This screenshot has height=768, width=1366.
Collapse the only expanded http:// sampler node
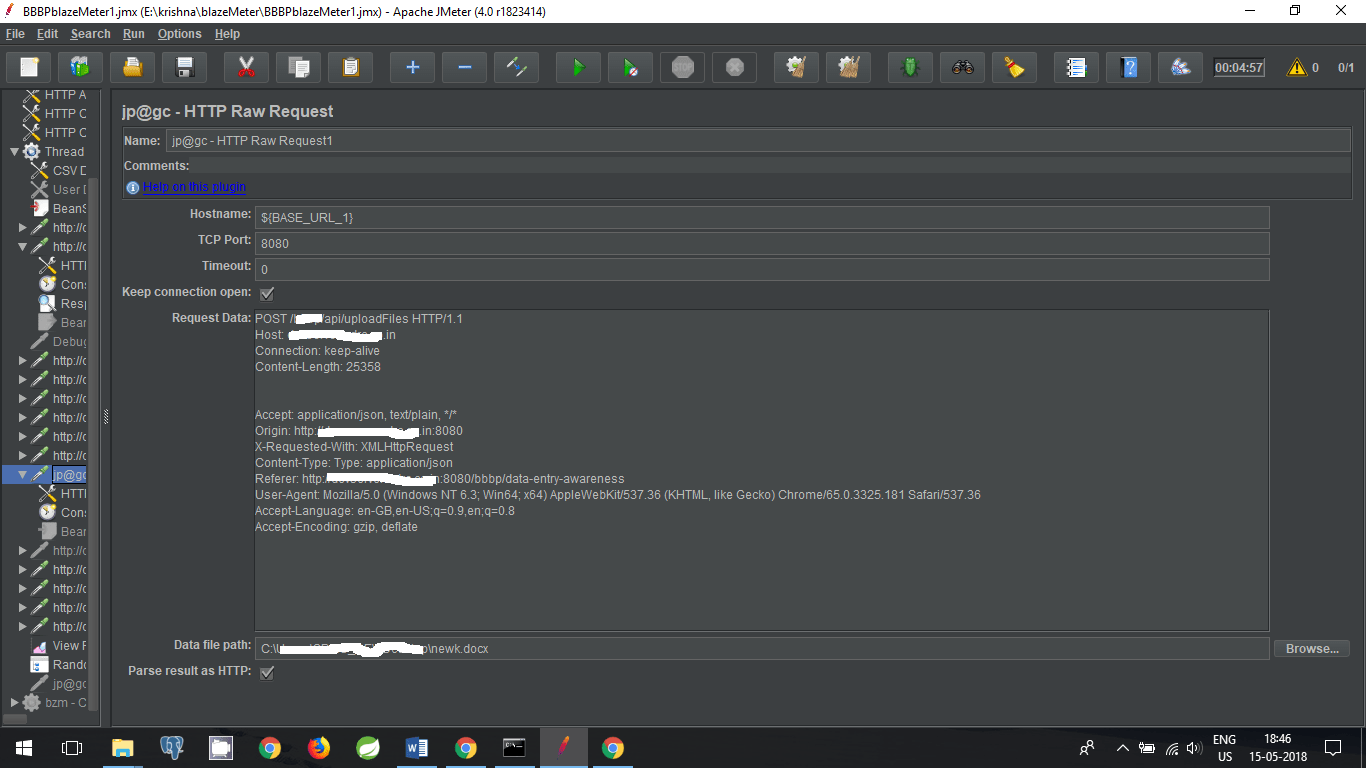coord(22,246)
